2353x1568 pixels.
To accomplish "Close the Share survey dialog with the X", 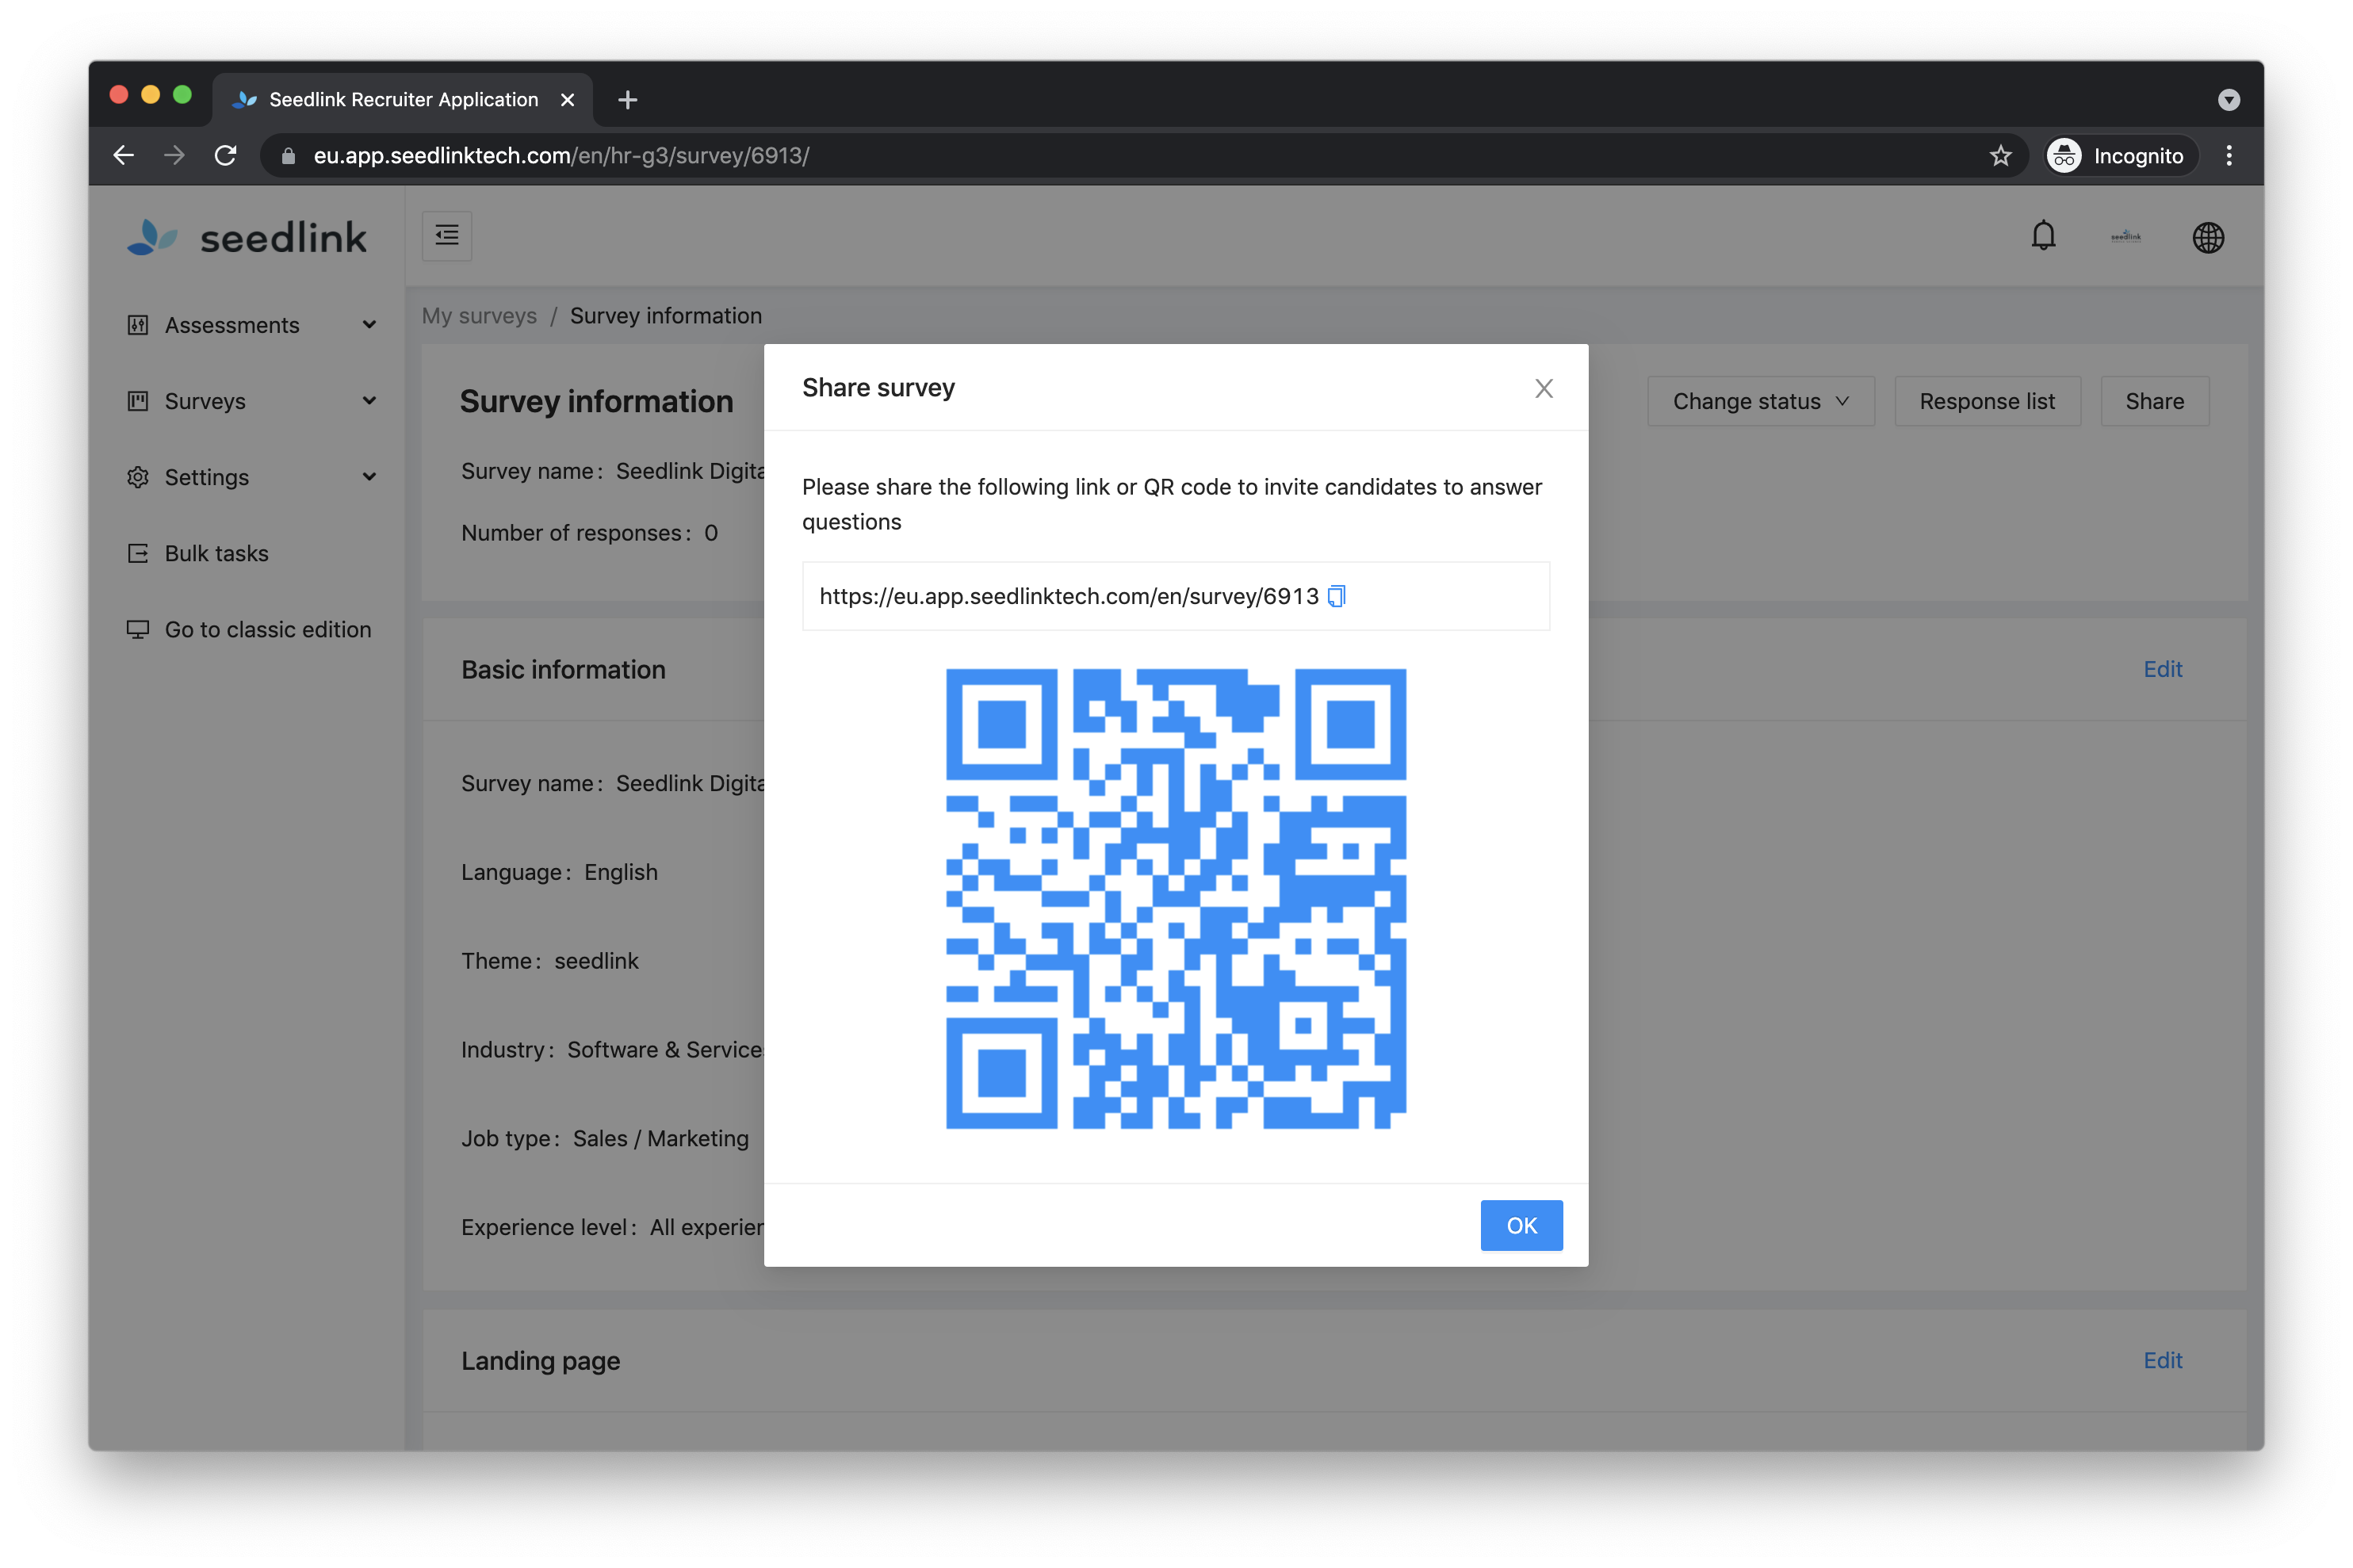I will point(1543,388).
